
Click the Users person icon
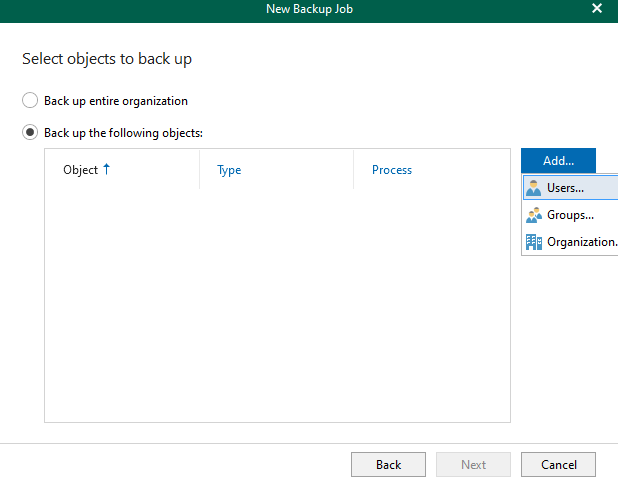coord(533,188)
